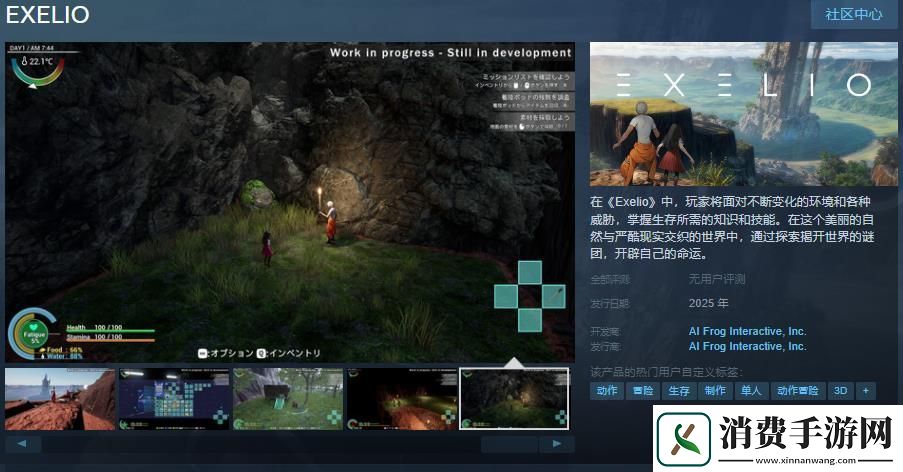Click the thumbnail strip scrollbar track

290,444
